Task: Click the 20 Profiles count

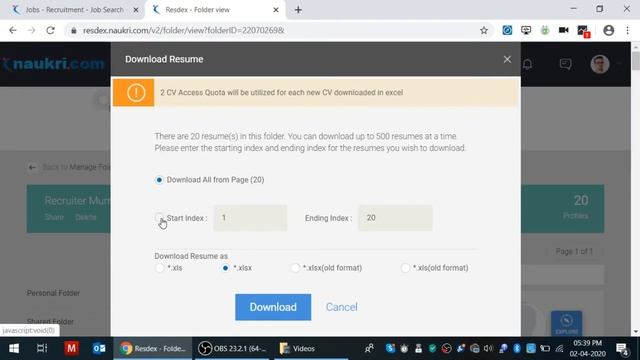Action: pyautogui.click(x=580, y=207)
